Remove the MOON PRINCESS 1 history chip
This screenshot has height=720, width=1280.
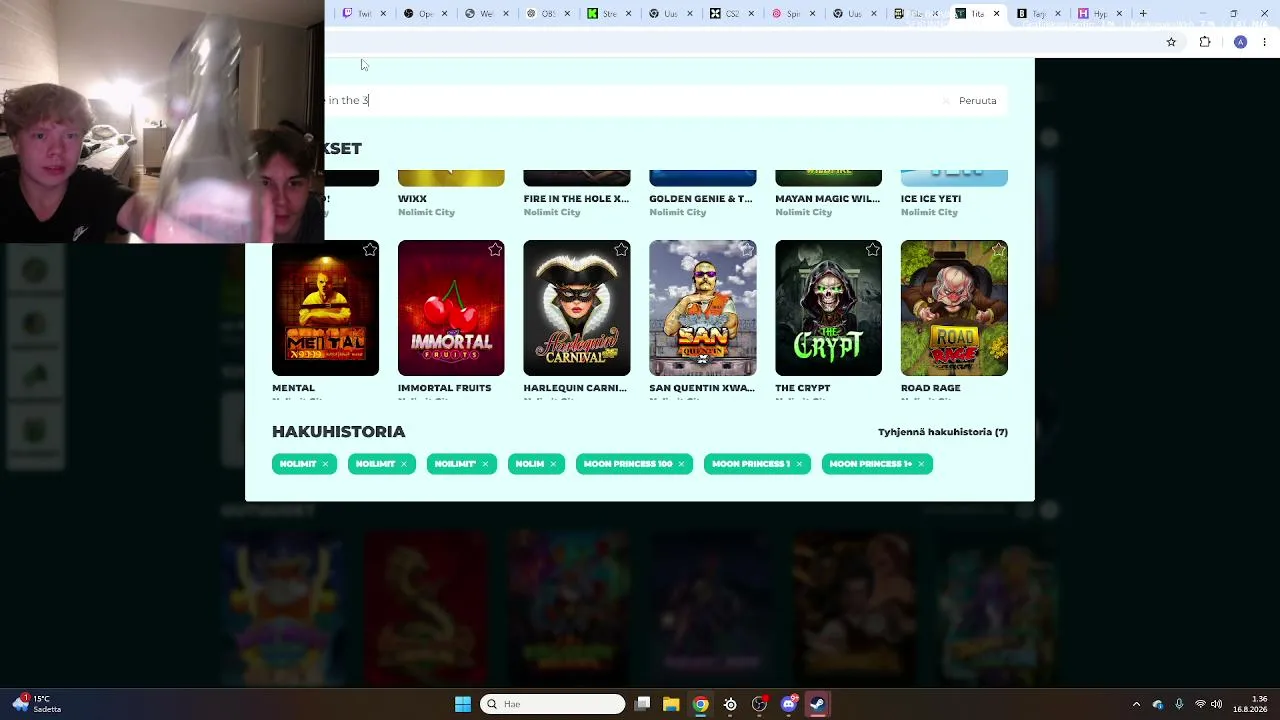click(799, 464)
